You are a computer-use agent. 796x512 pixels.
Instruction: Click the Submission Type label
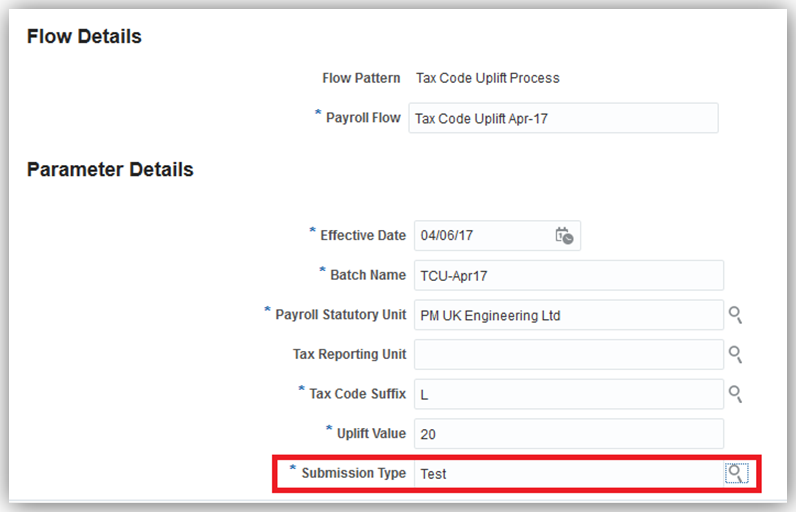point(353,473)
